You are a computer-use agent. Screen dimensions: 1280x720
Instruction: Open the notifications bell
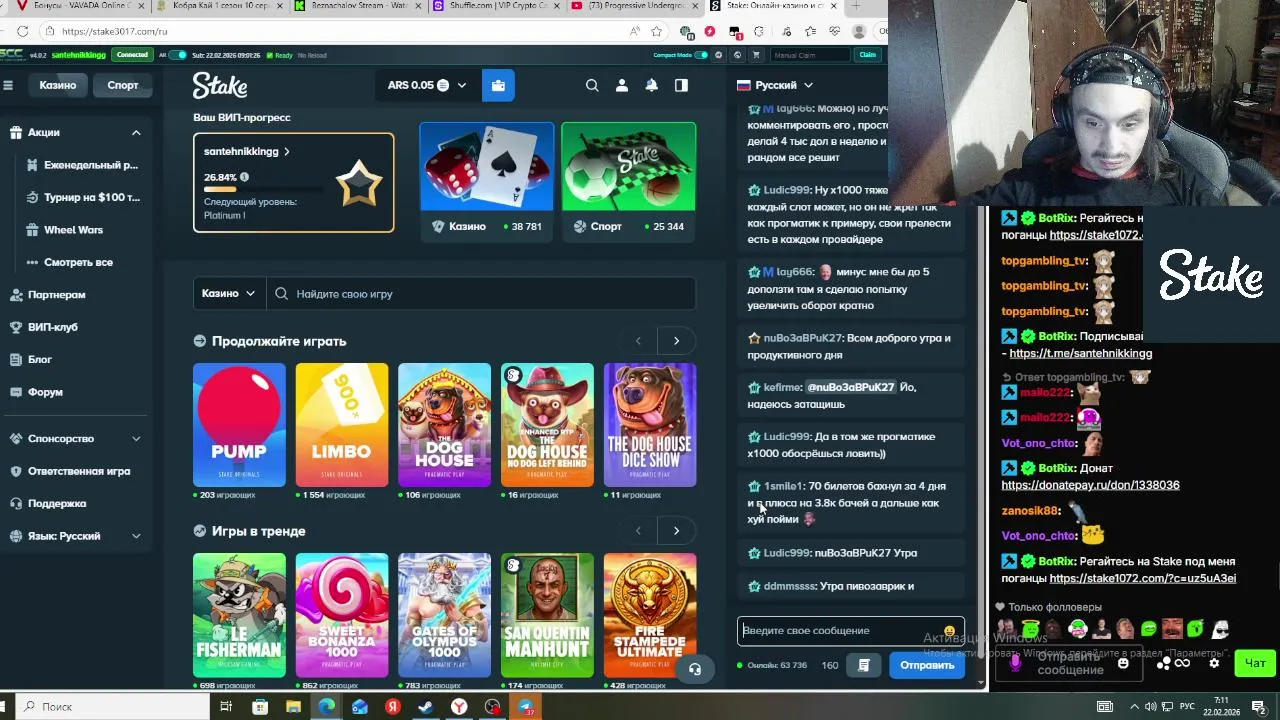point(652,85)
